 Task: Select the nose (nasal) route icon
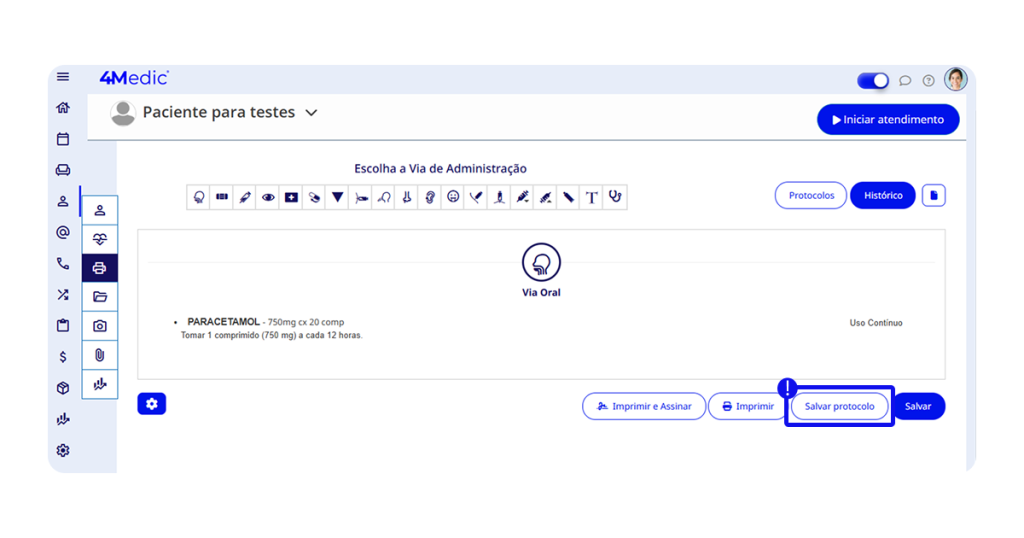point(407,197)
